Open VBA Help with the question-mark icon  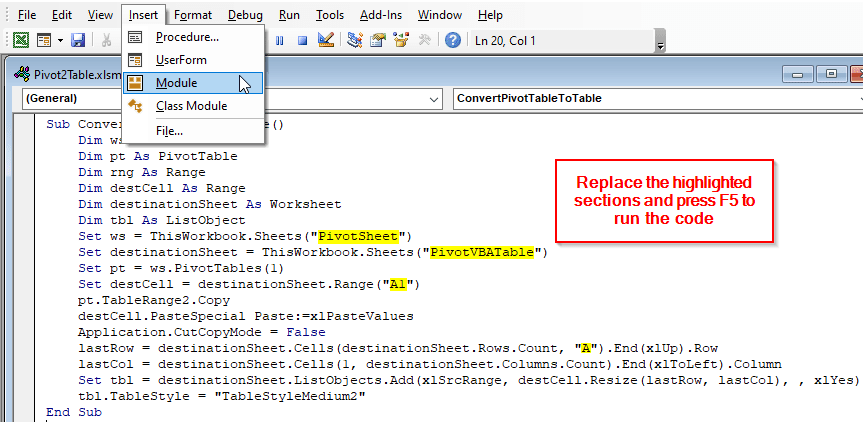[452, 40]
